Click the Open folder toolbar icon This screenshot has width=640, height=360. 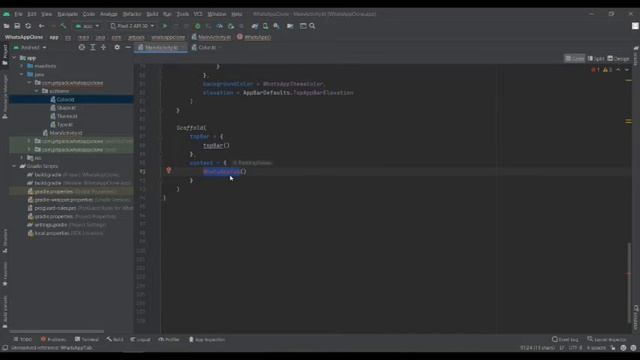[7, 26]
